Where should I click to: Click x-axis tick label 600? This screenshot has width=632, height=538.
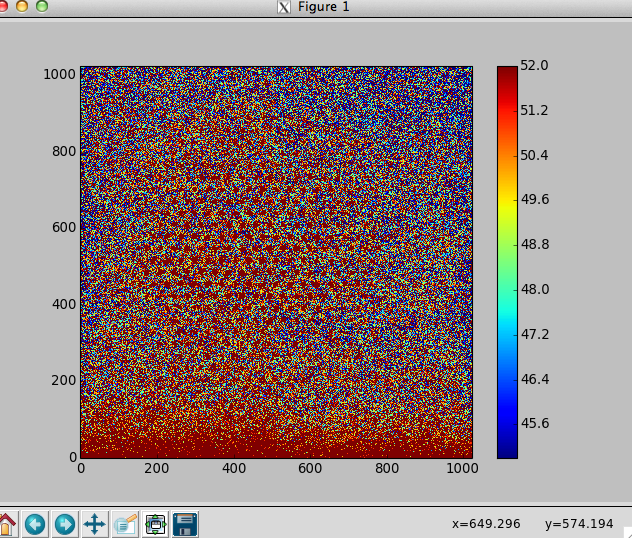coord(310,468)
